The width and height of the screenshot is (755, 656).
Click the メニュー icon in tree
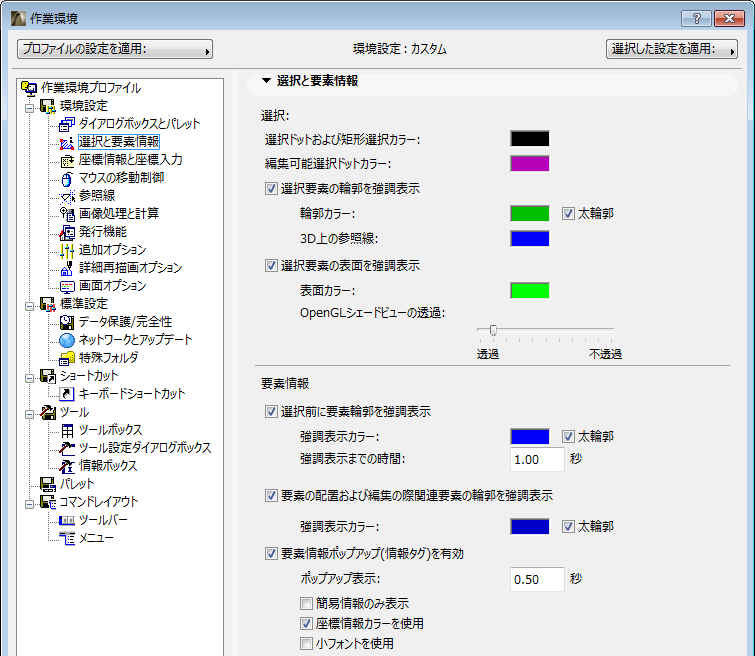(x=66, y=538)
